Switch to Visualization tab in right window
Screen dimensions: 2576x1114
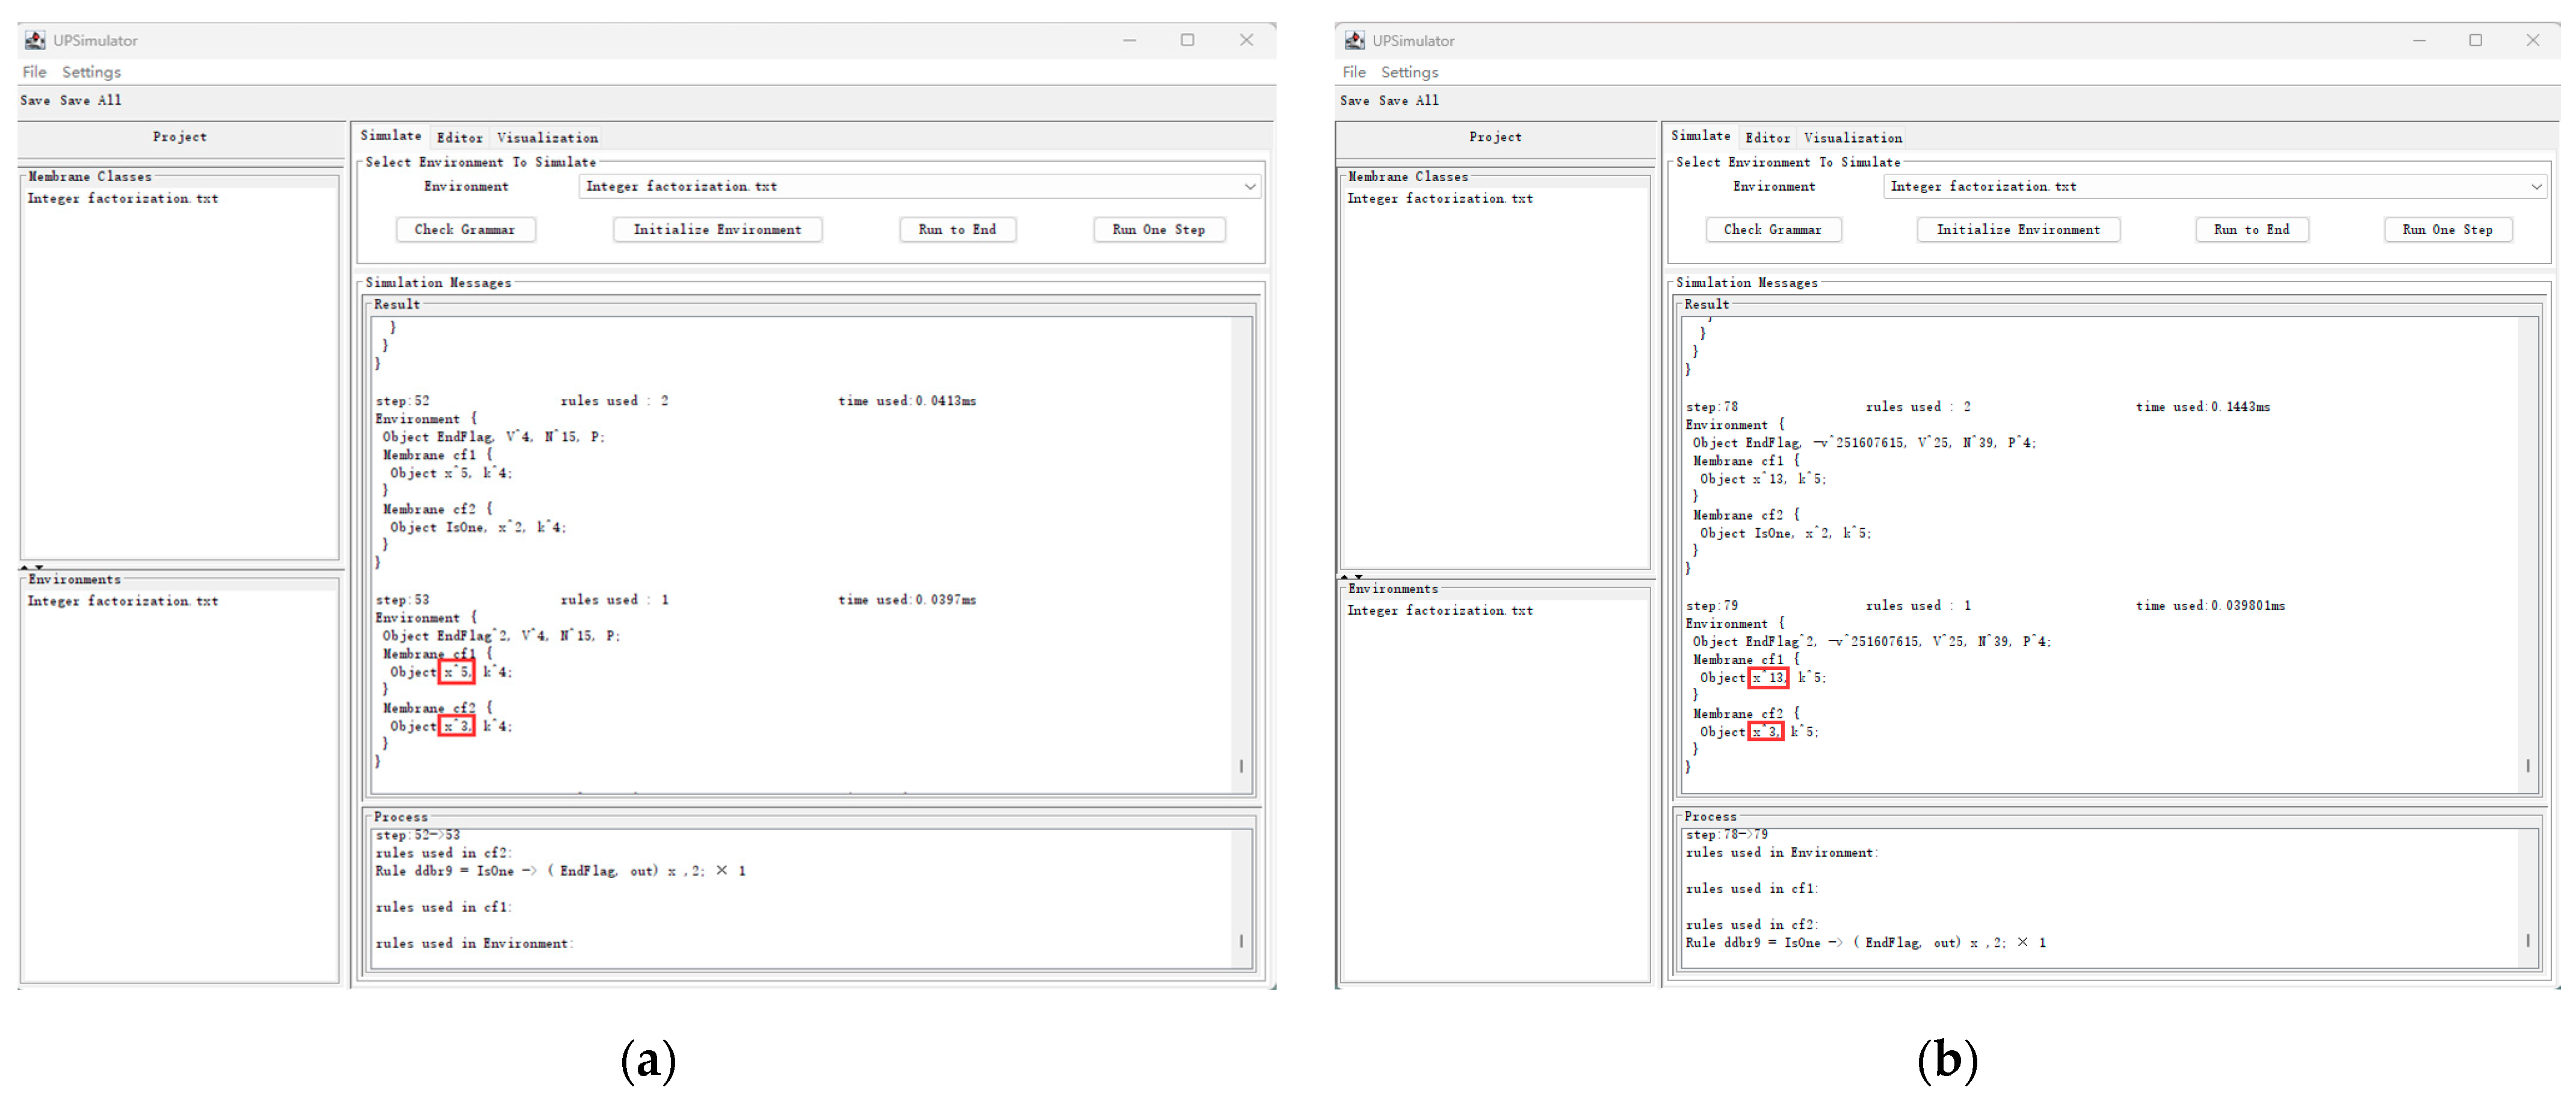pyautogui.click(x=1852, y=138)
